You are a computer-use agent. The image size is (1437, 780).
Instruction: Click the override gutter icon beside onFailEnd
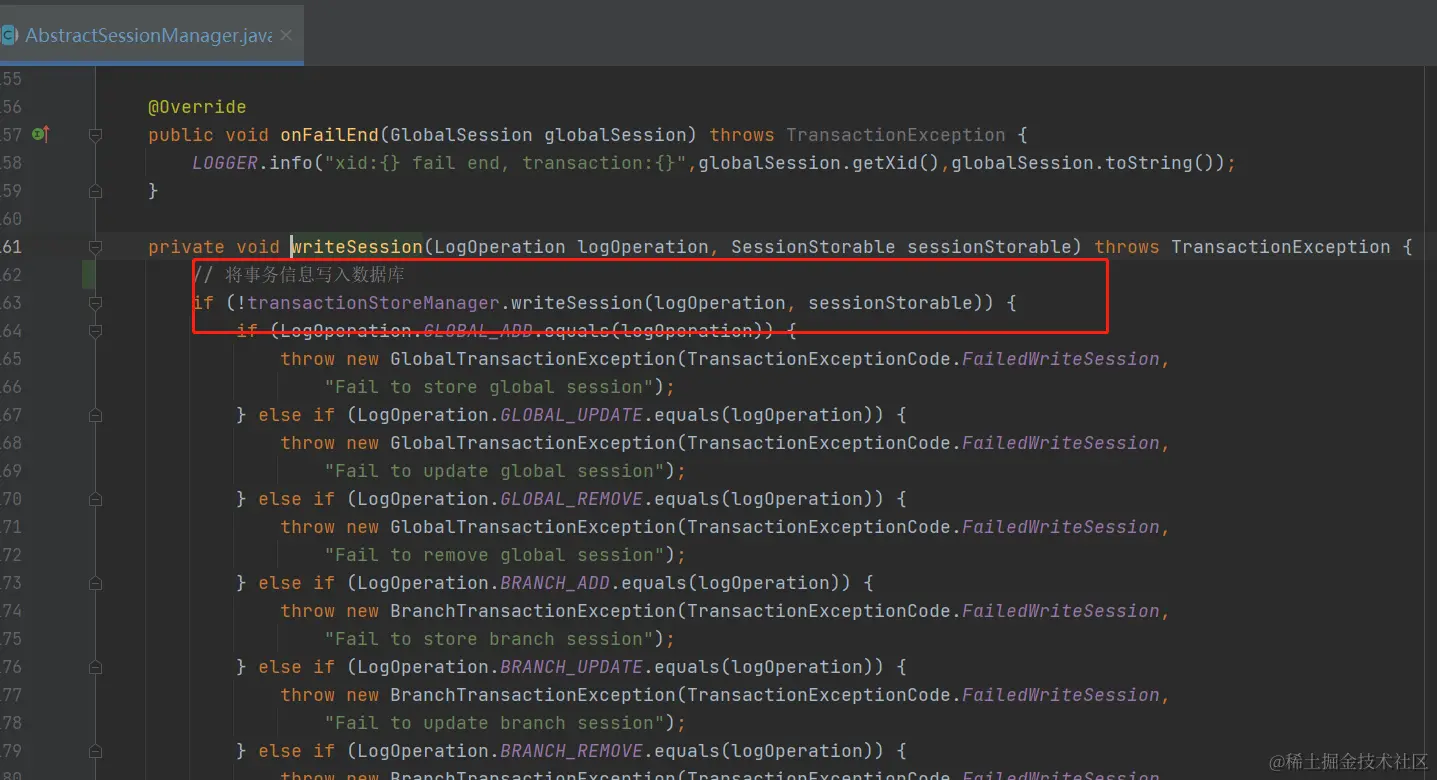(40, 133)
